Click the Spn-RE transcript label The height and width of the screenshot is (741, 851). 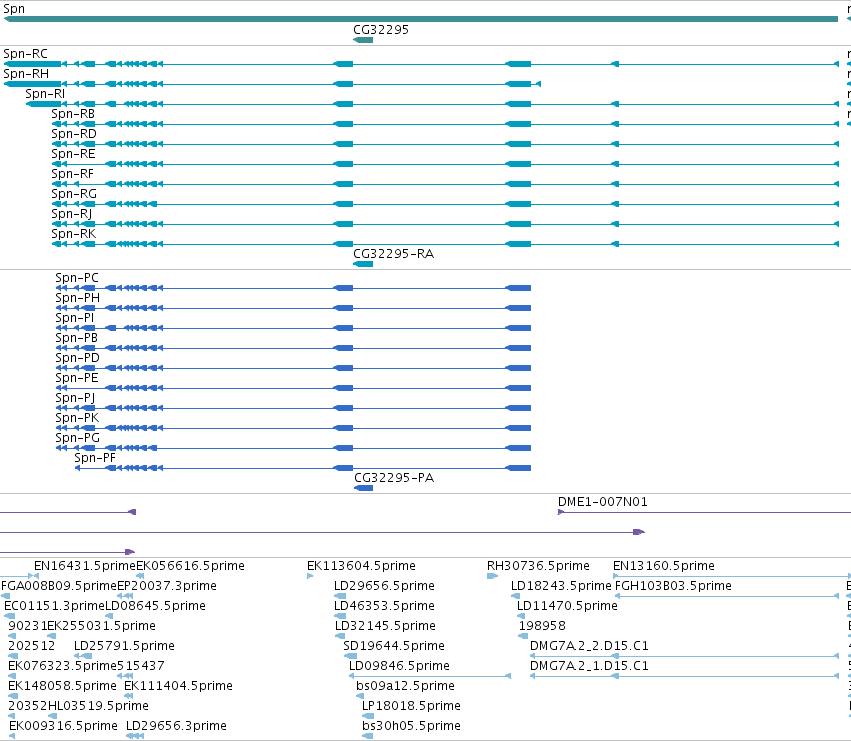(x=73, y=154)
